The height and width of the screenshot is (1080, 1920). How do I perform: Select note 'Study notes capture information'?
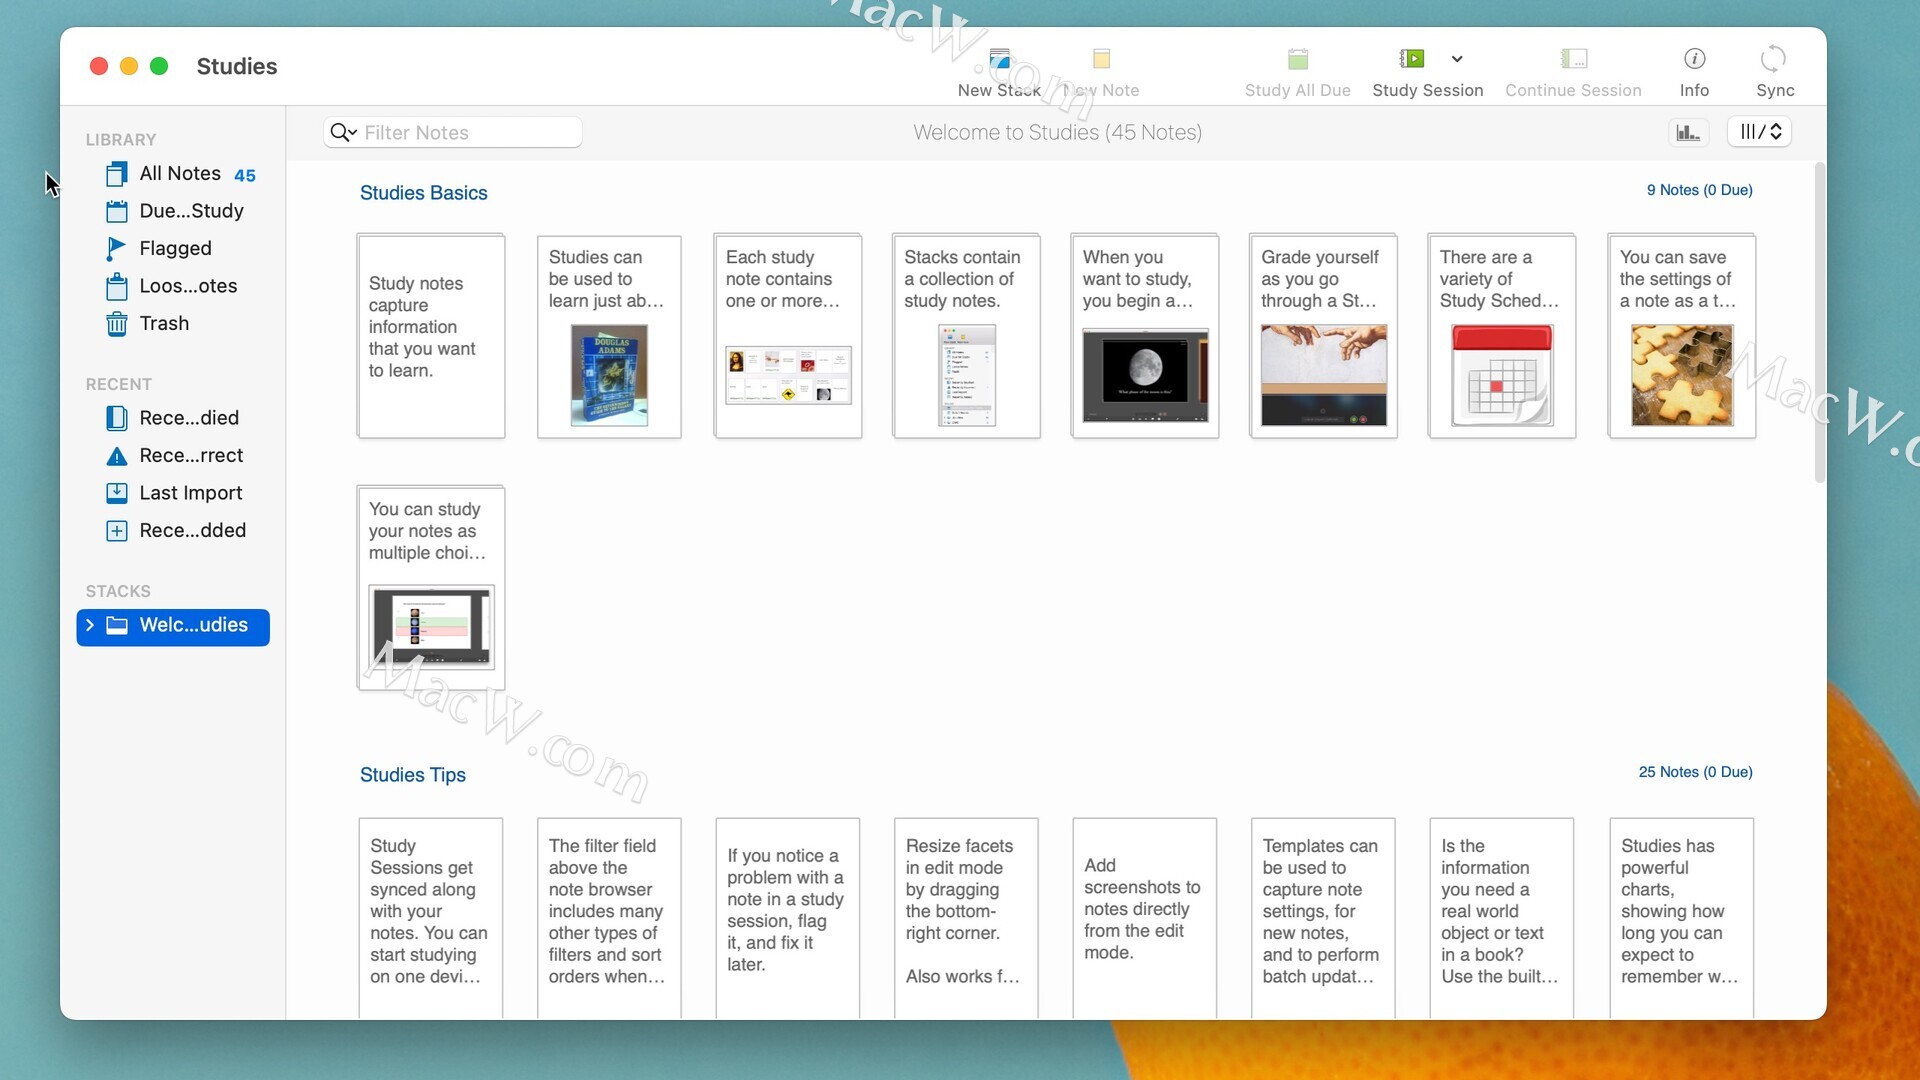pos(431,336)
